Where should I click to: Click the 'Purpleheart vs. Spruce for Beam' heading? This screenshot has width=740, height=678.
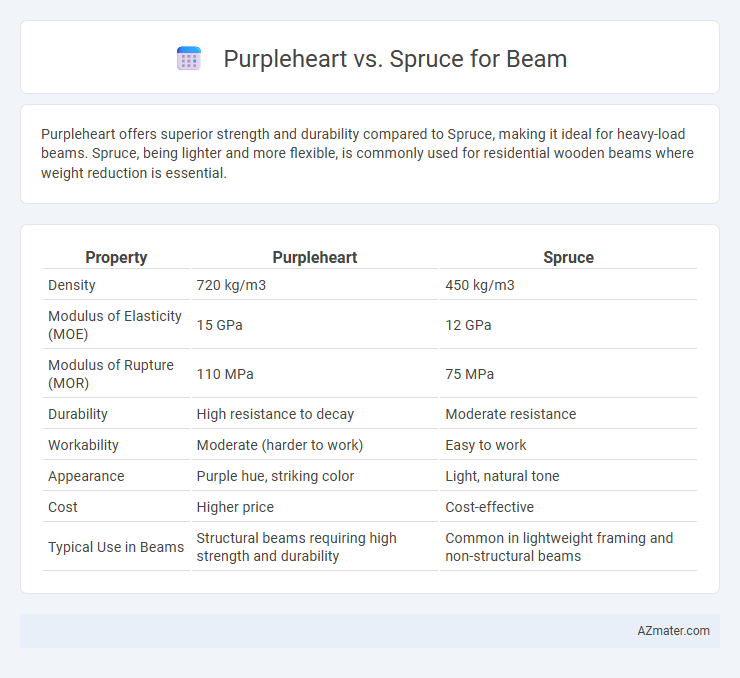(395, 59)
